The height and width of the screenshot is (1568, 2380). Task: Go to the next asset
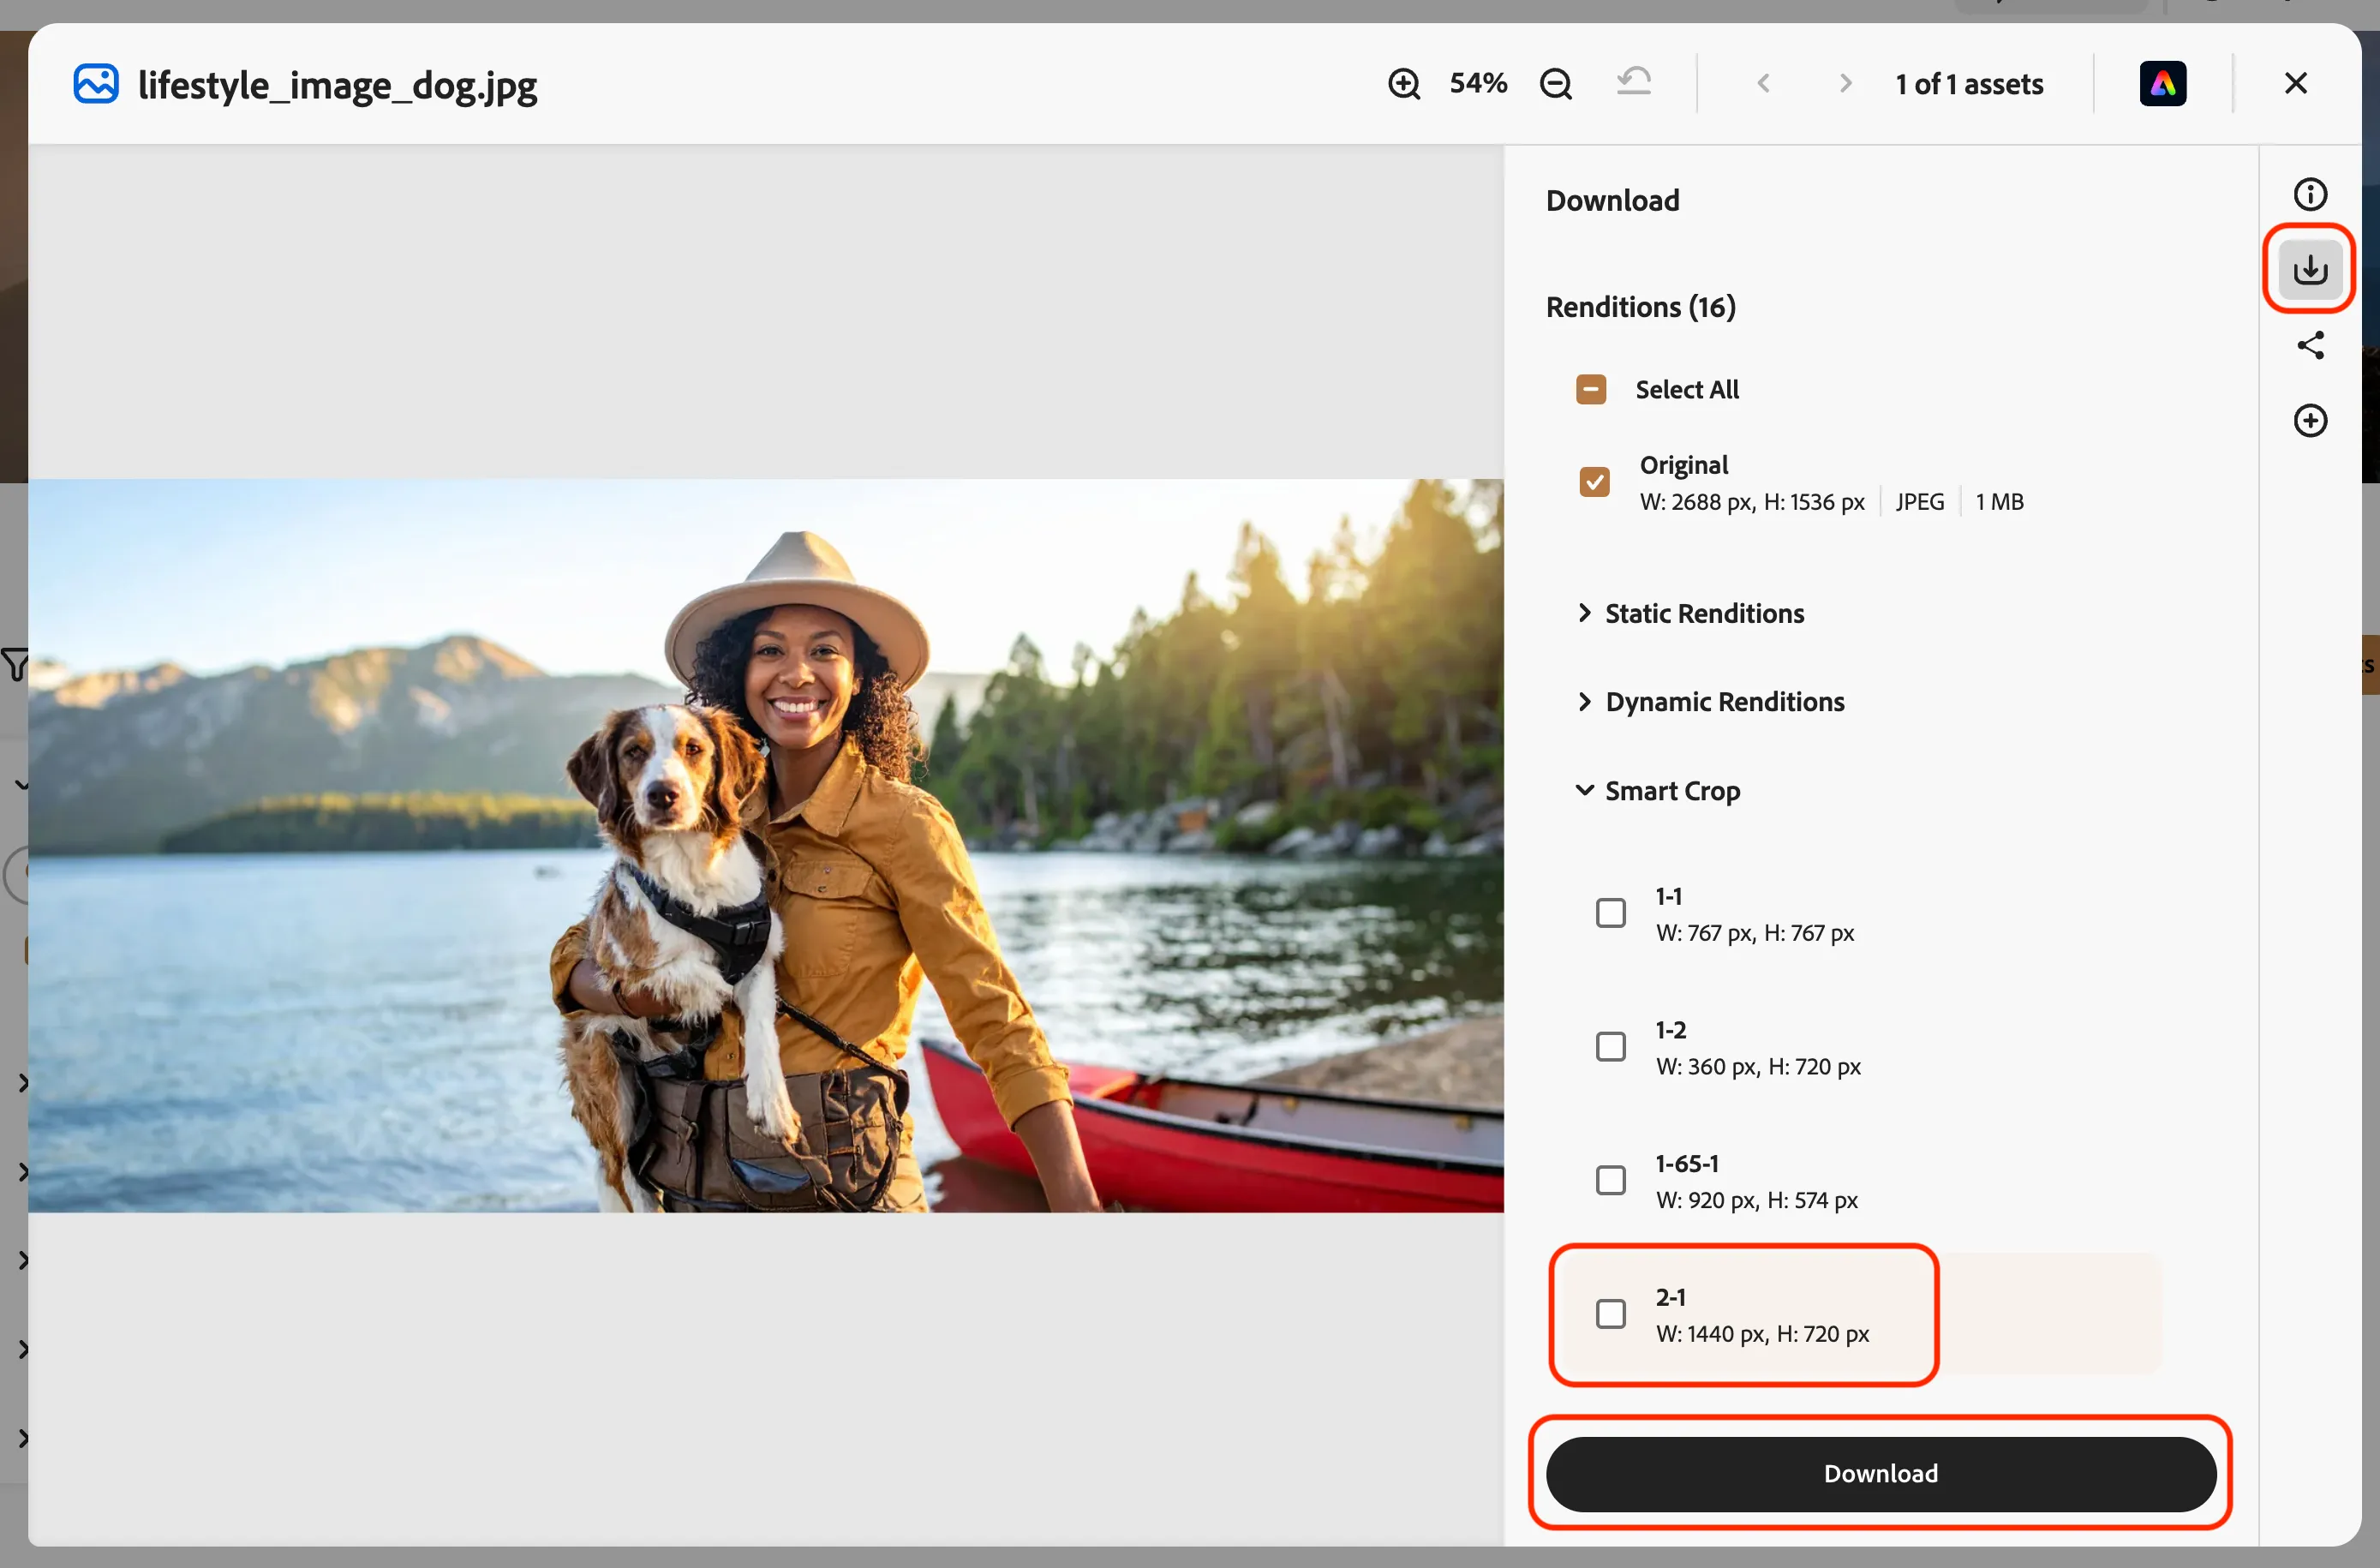(x=1846, y=84)
